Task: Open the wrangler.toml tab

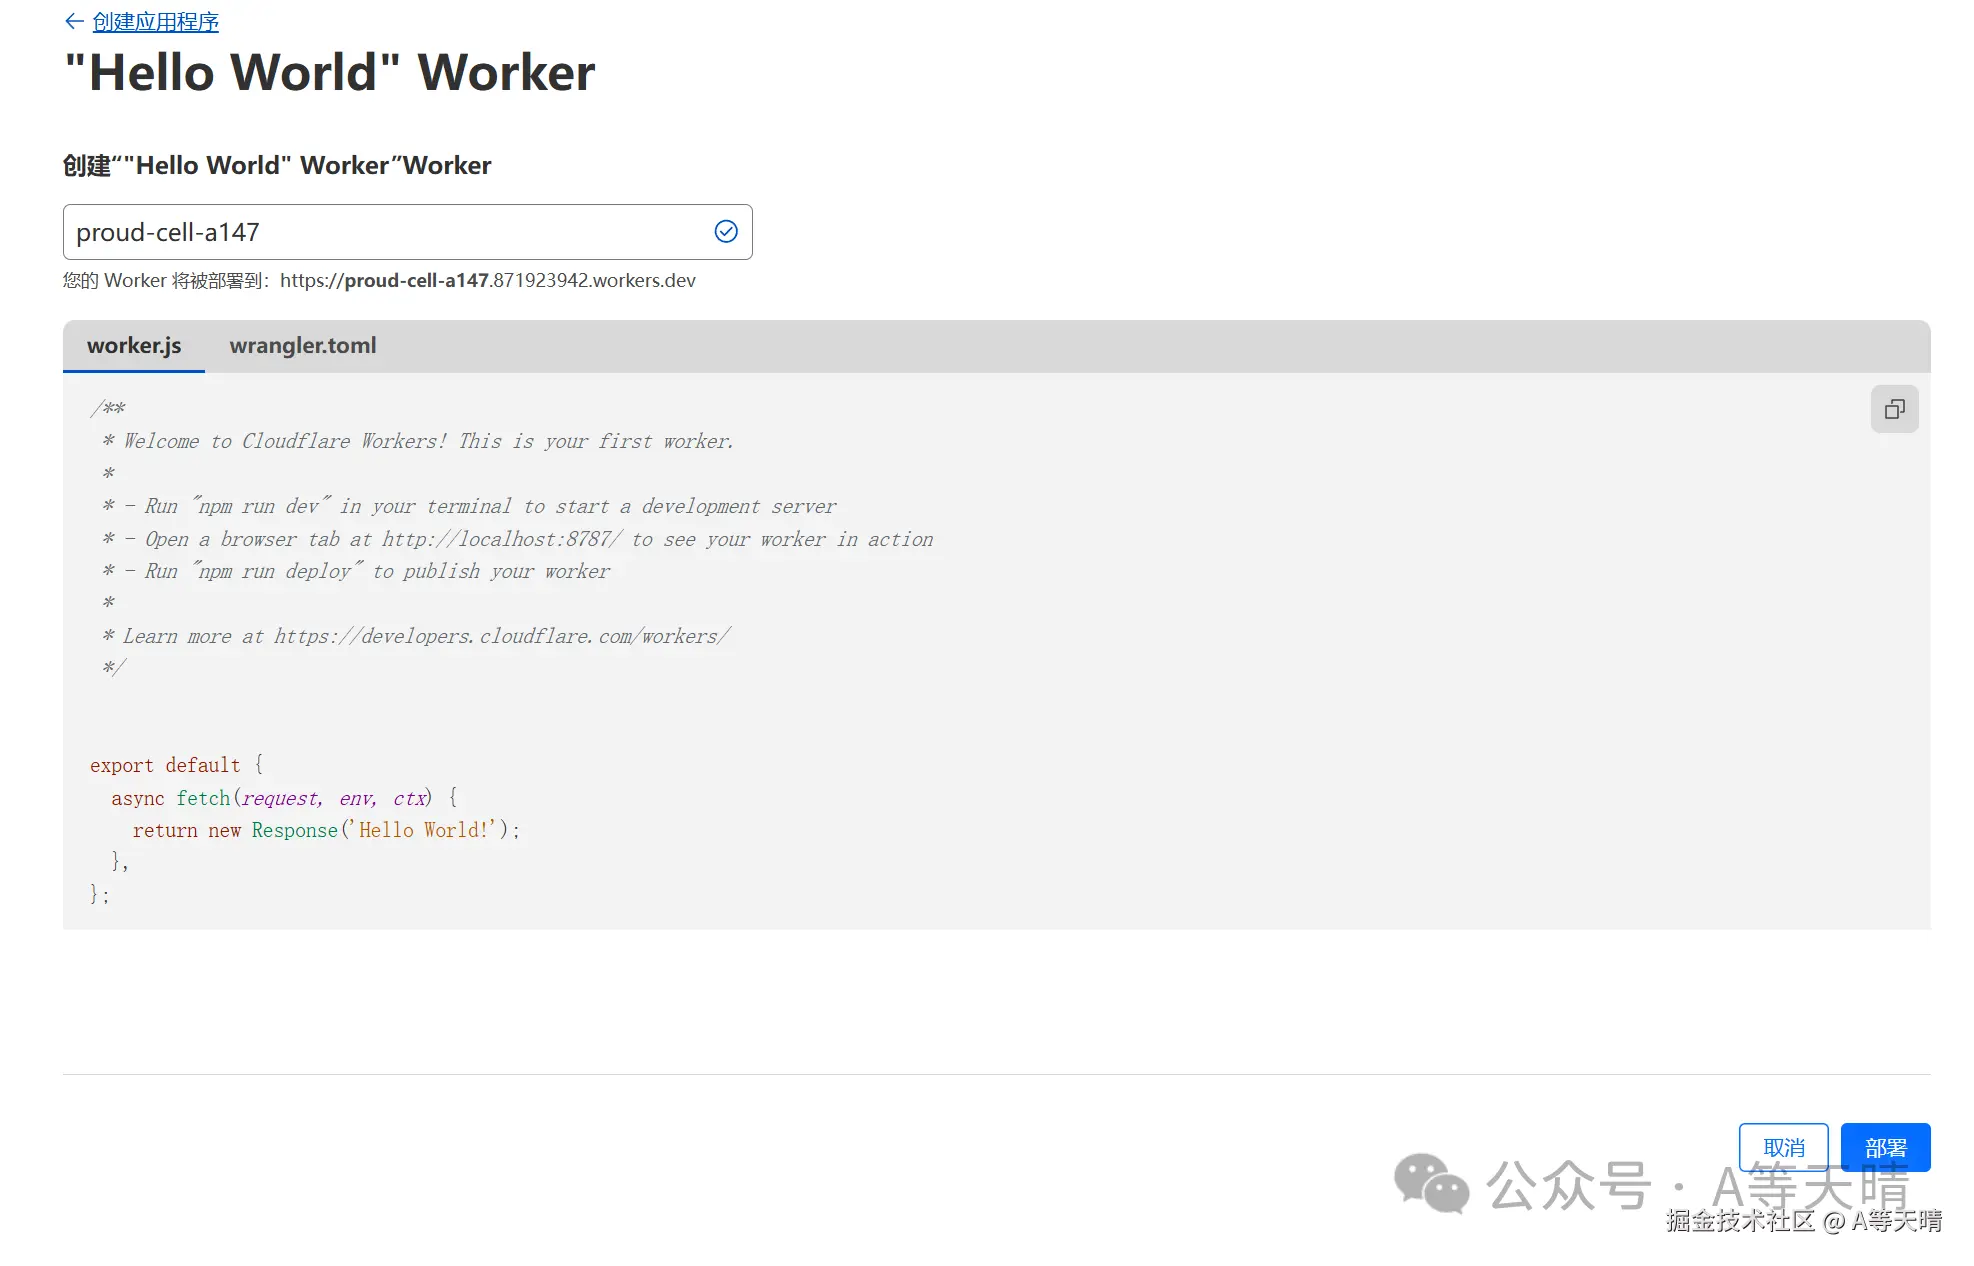Action: pyautogui.click(x=302, y=346)
